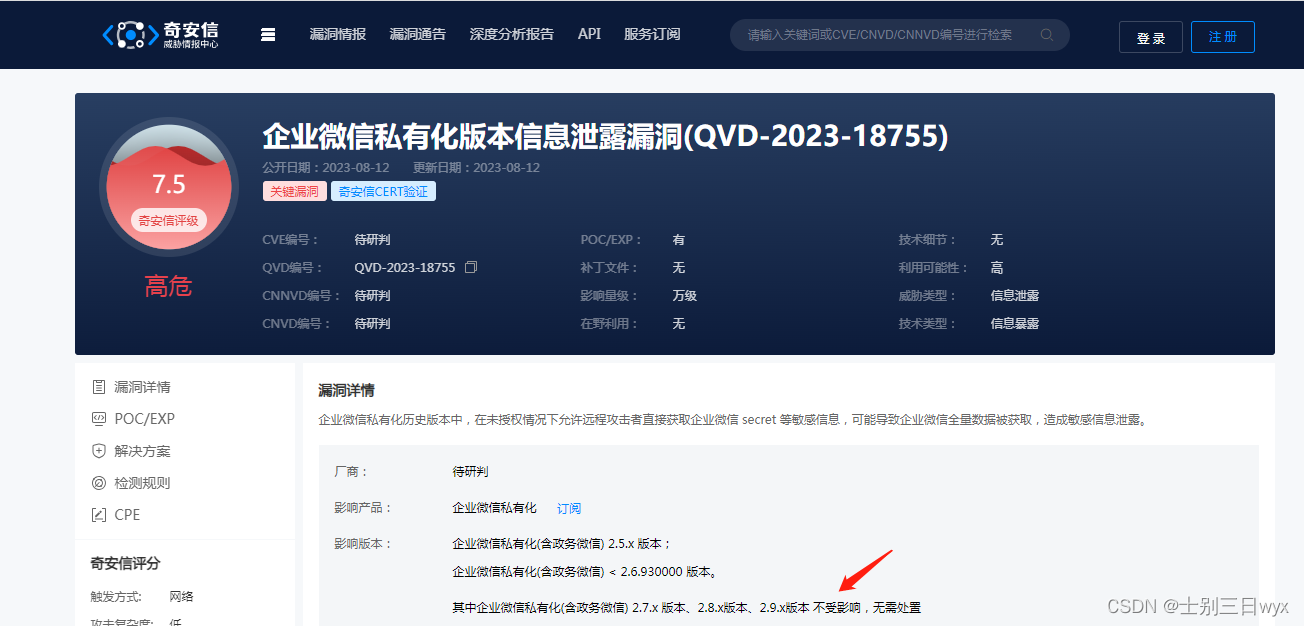The width and height of the screenshot is (1304, 626).
Task: Select CPE in the sidebar
Action: click(127, 515)
